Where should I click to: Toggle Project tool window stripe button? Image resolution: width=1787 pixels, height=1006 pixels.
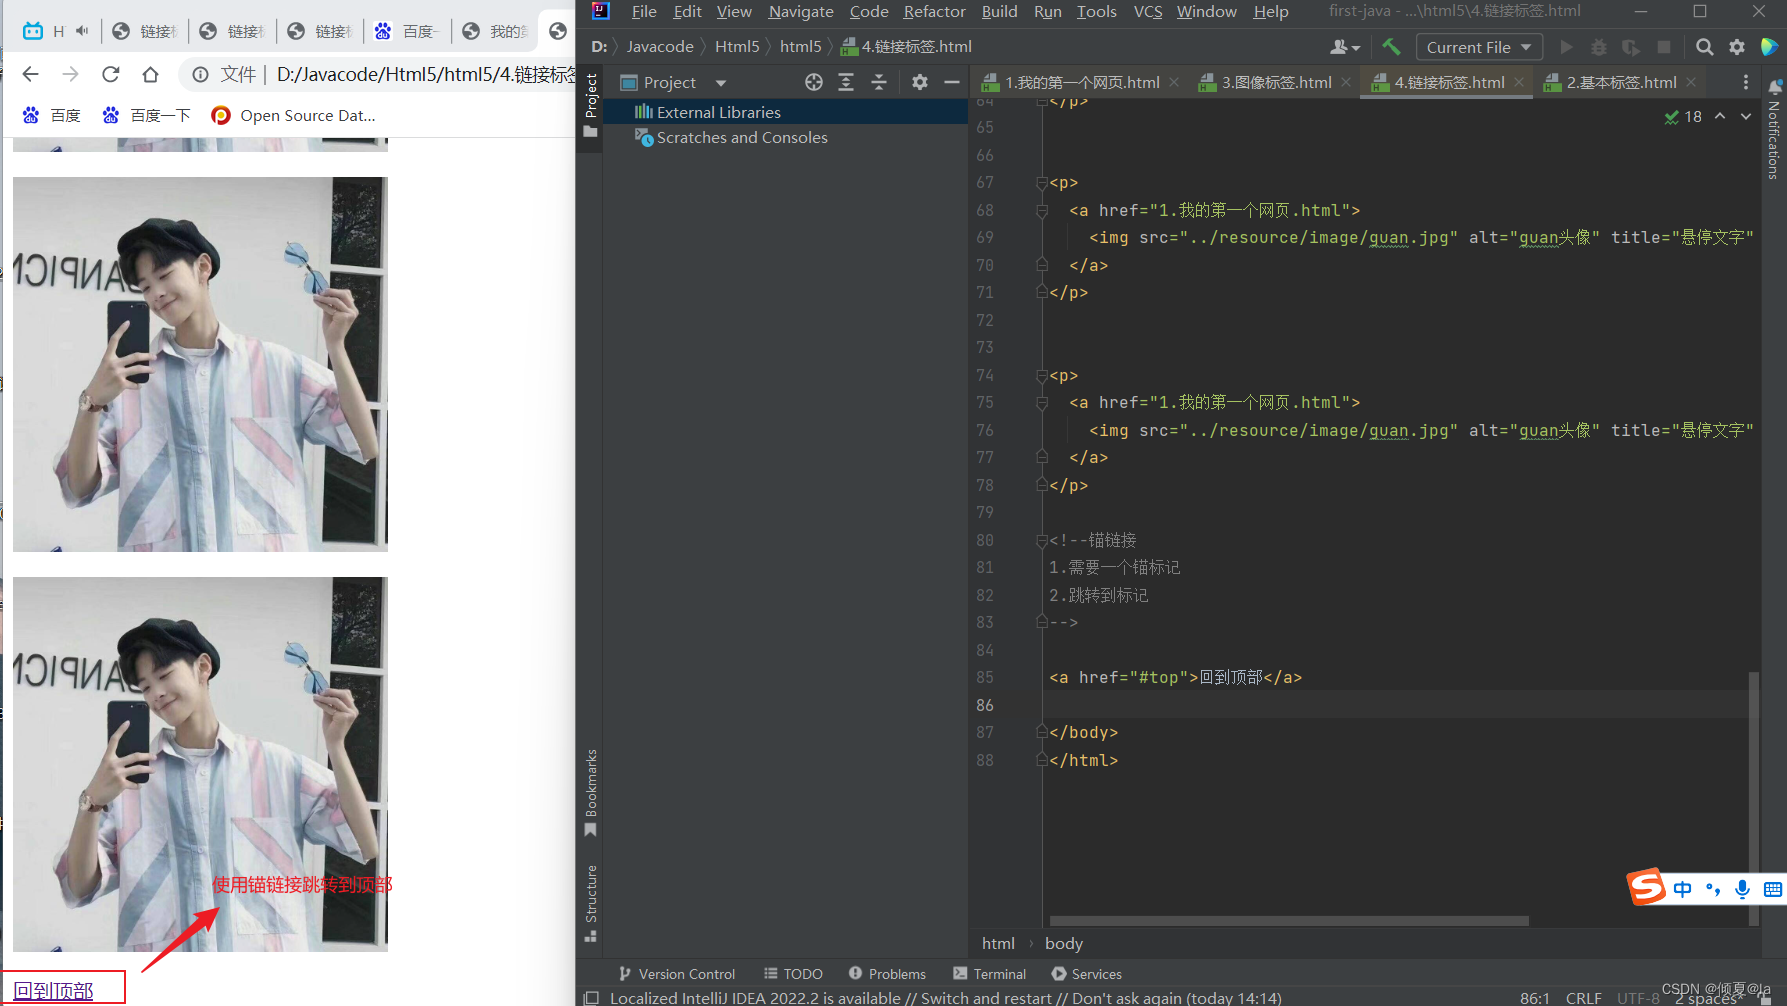click(x=591, y=106)
